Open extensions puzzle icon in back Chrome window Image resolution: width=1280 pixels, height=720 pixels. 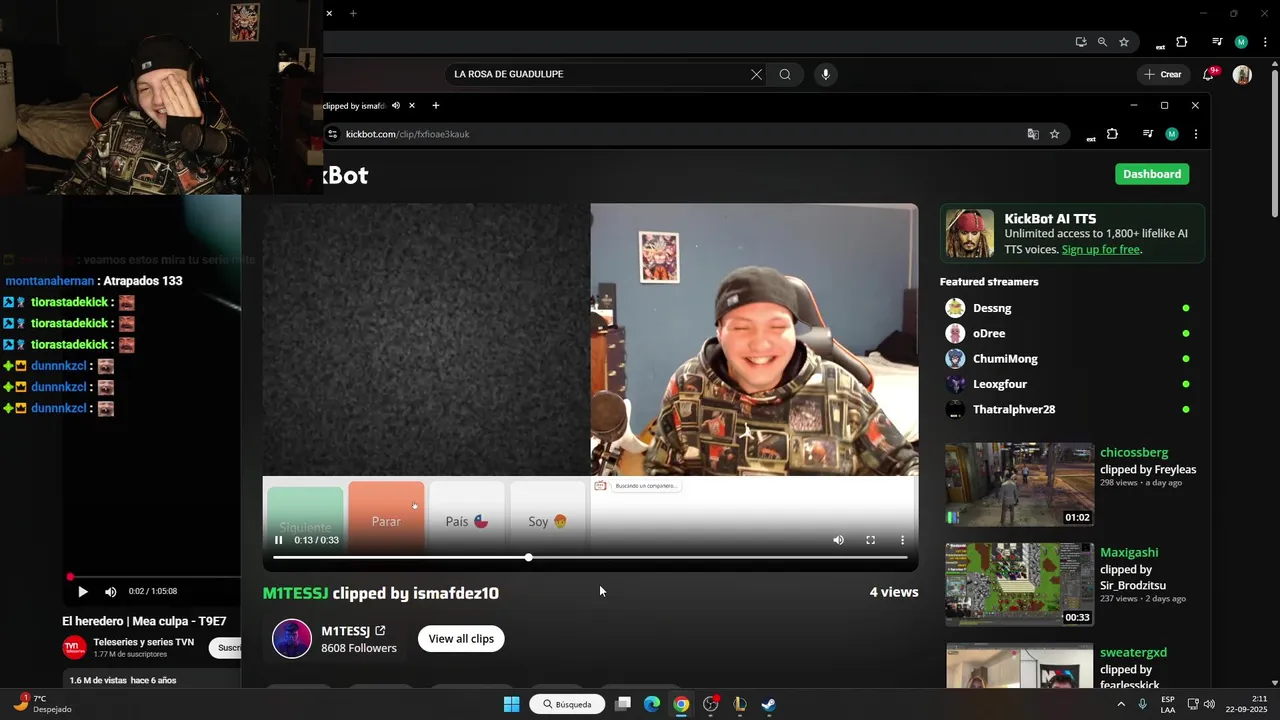point(1181,42)
